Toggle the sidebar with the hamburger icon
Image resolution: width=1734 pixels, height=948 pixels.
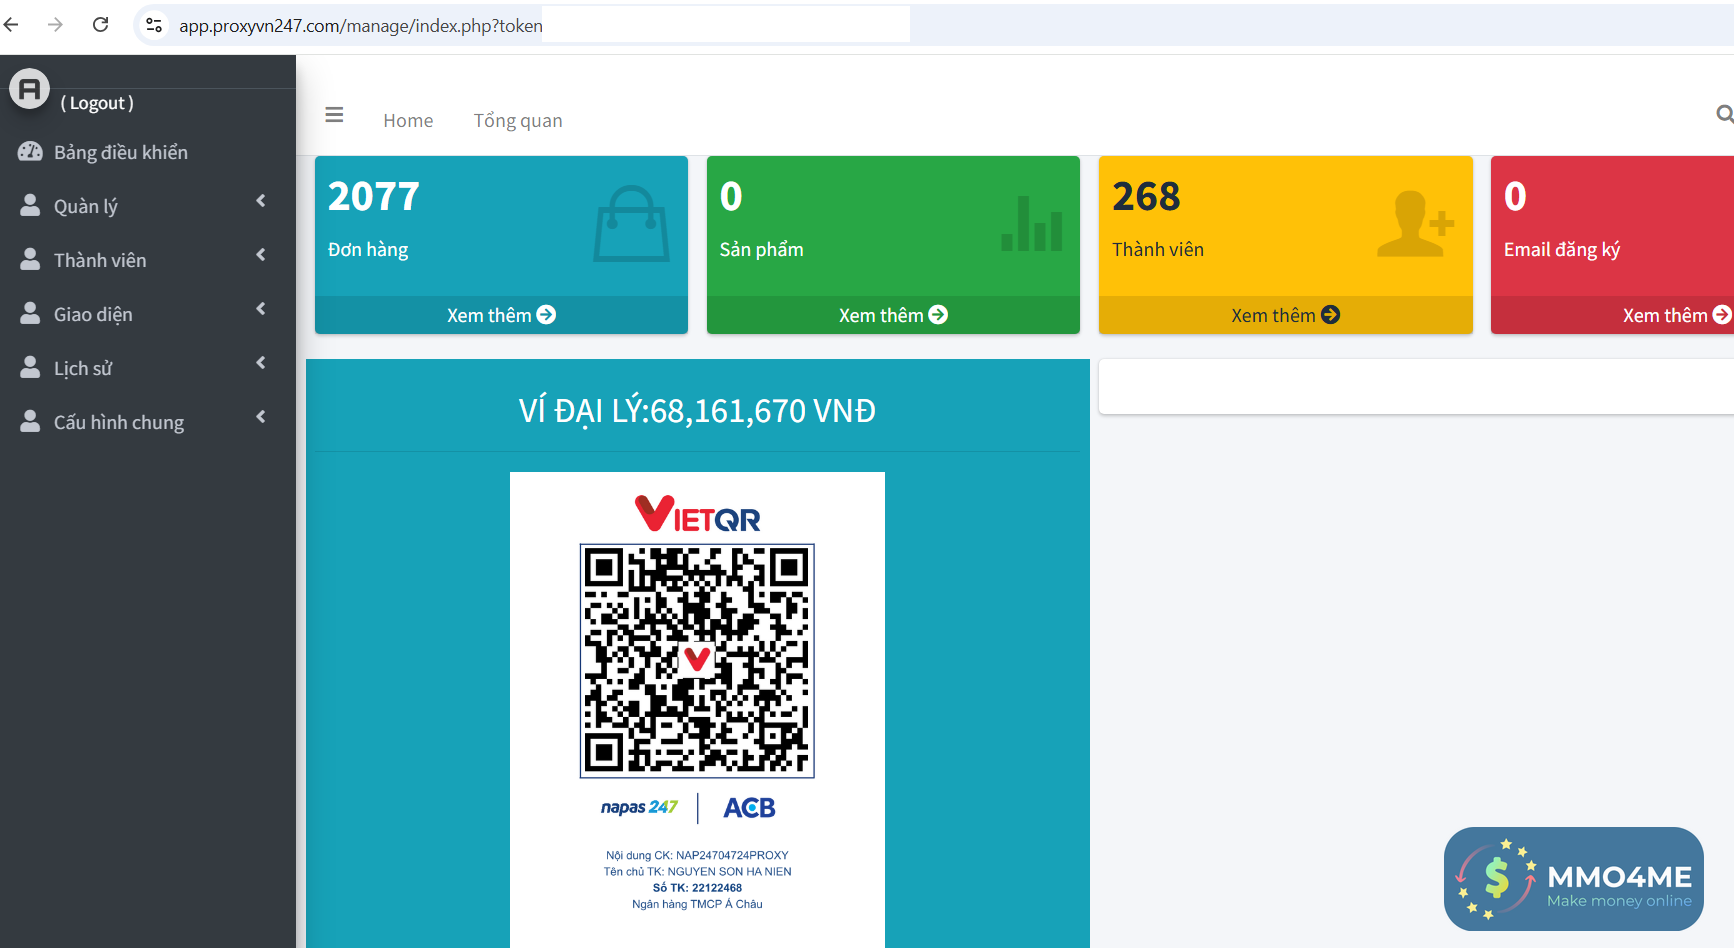click(334, 115)
